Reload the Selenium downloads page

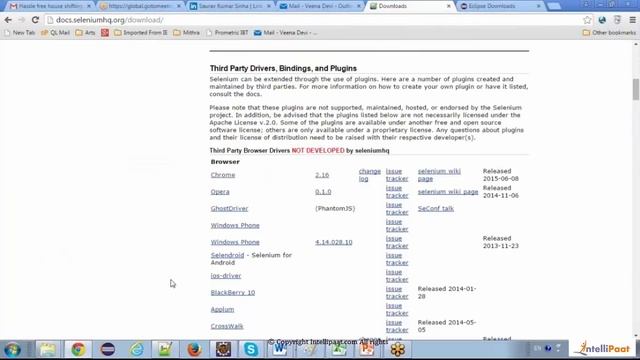[x=35, y=20]
